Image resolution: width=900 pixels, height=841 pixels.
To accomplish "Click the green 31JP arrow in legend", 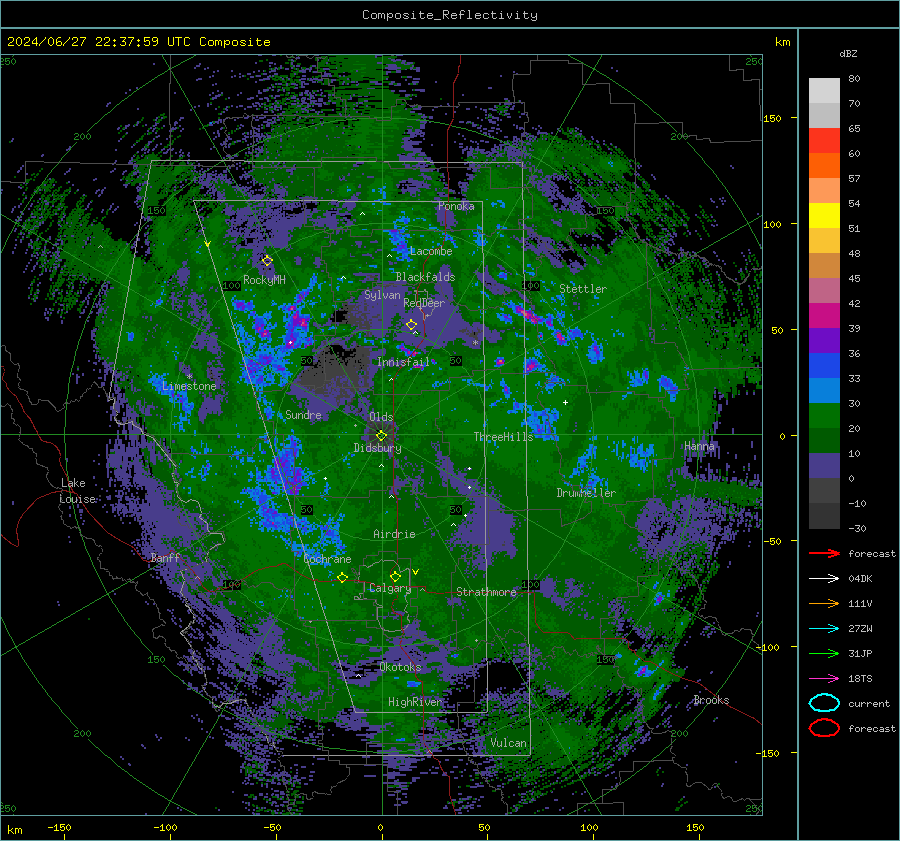I will [x=824, y=653].
